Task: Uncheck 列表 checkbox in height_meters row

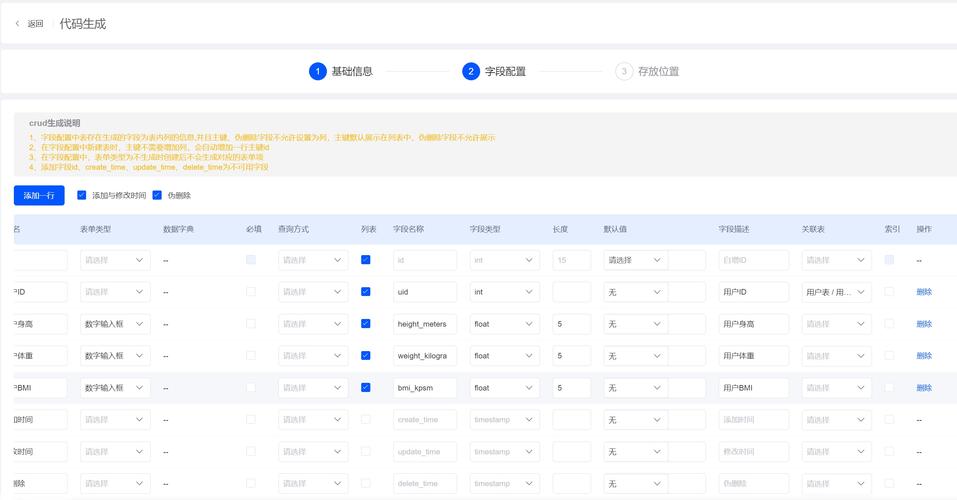Action: click(x=366, y=324)
